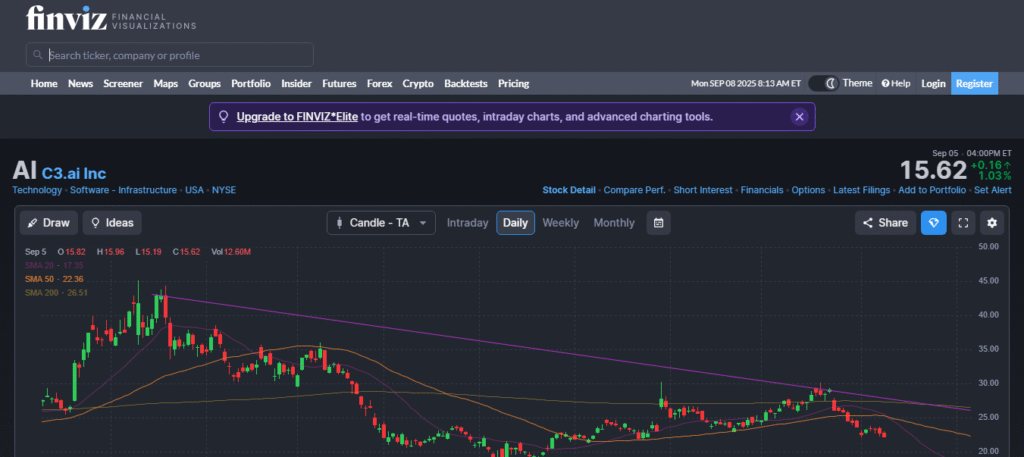
Task: Click the Register button
Action: pos(974,84)
